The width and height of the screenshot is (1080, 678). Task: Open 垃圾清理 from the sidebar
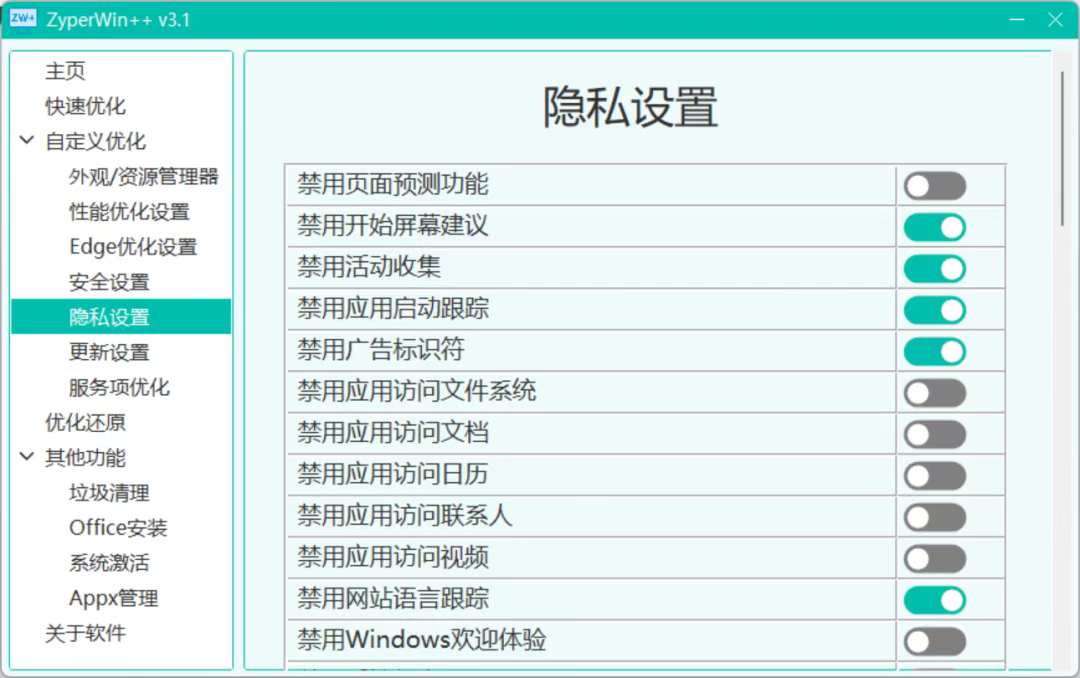click(x=109, y=493)
